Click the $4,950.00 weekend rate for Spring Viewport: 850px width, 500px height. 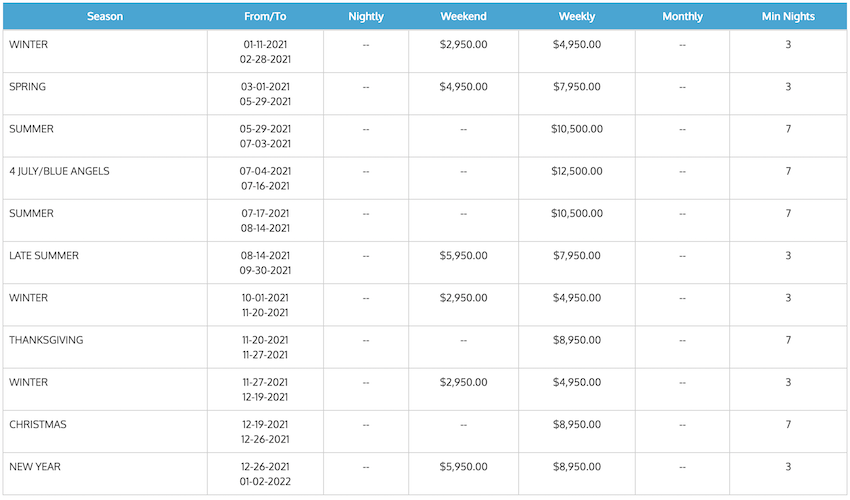pyautogui.click(x=463, y=87)
